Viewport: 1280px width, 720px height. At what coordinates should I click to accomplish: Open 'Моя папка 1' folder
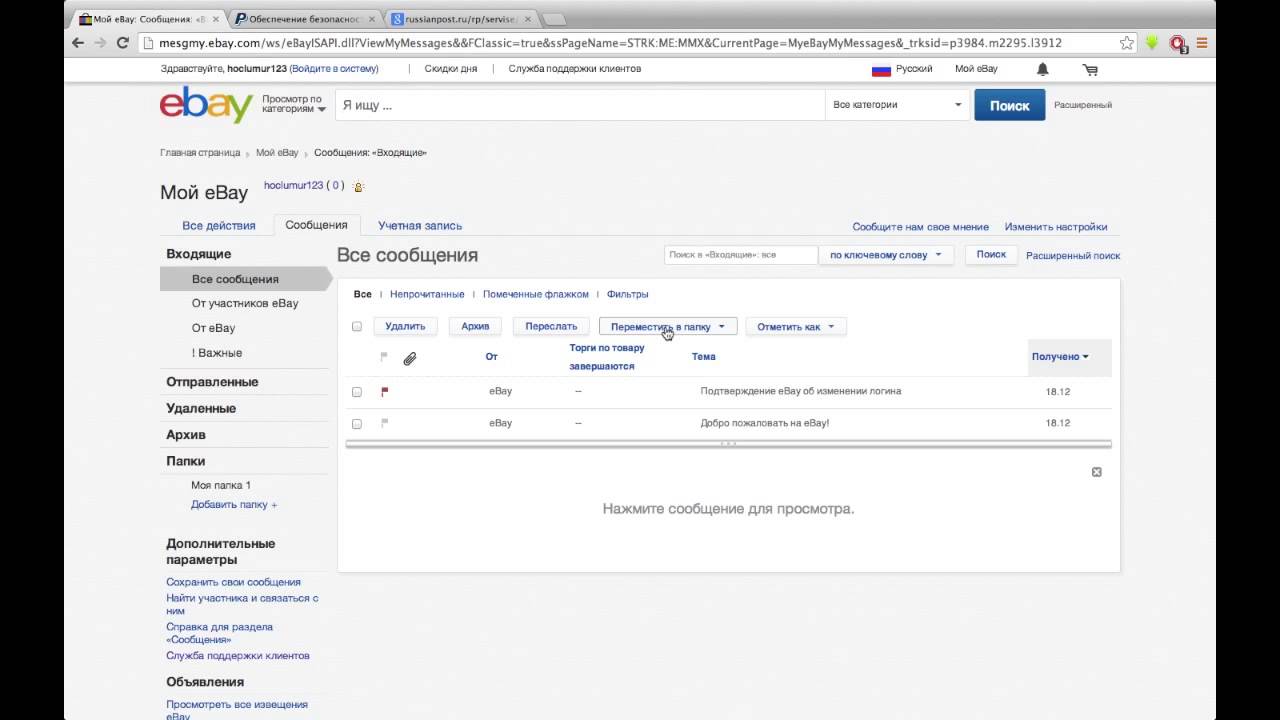click(221, 485)
